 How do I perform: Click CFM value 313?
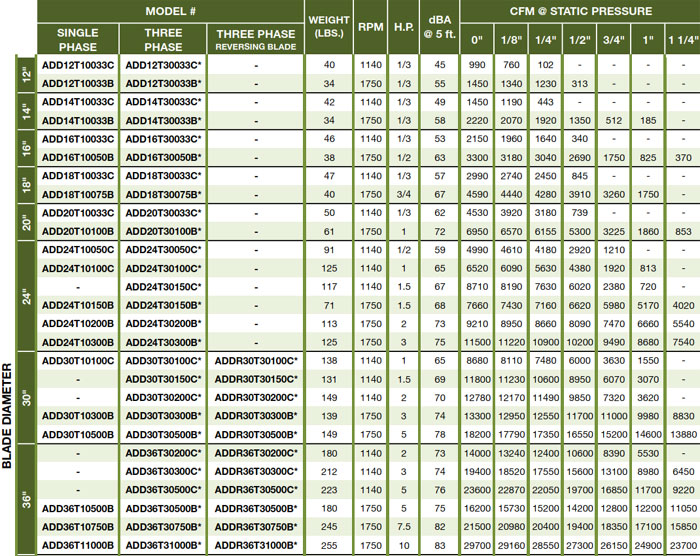click(x=579, y=84)
